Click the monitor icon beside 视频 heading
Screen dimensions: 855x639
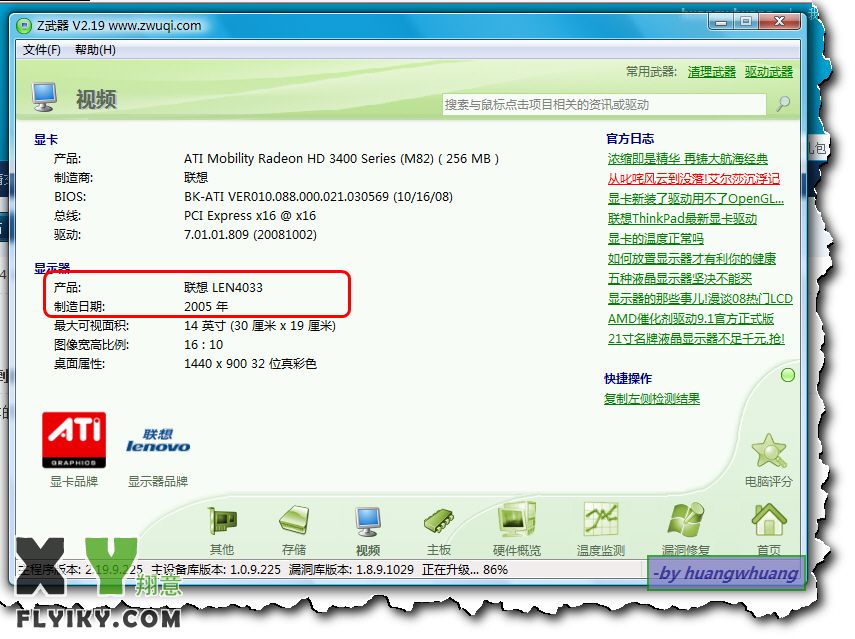44,97
